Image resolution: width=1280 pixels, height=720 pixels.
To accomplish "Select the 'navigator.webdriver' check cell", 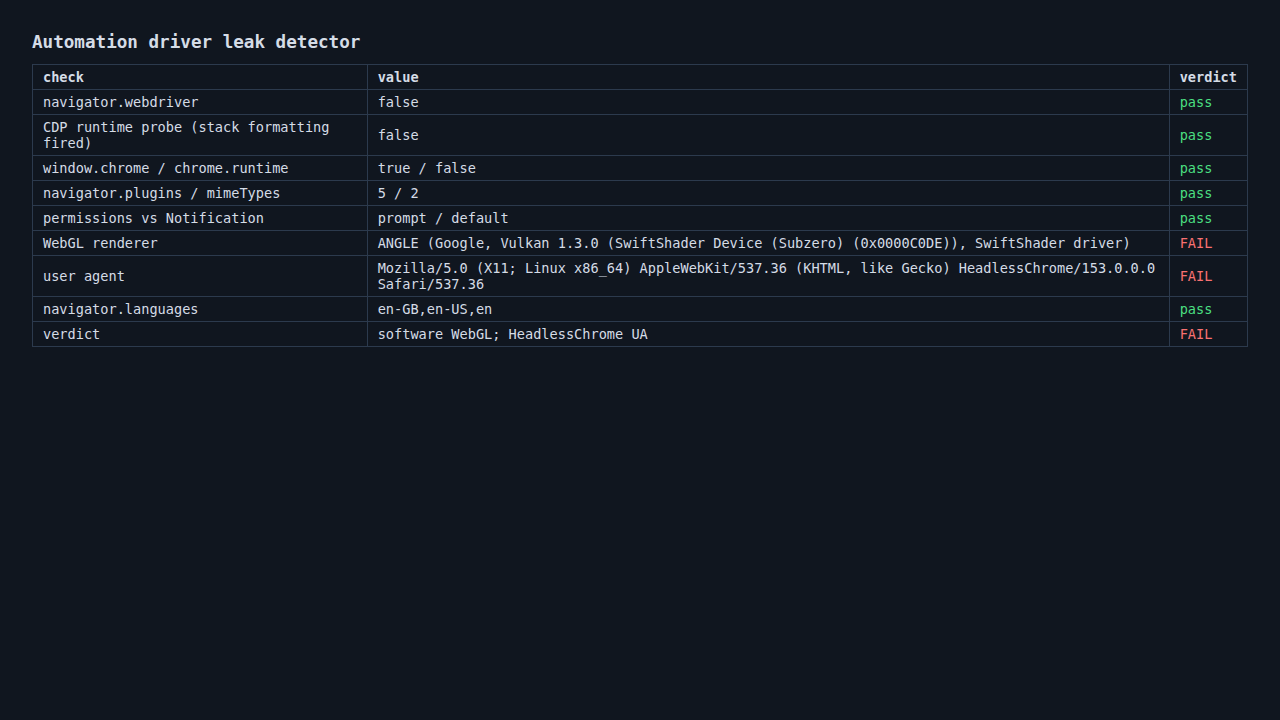I will point(200,102).
